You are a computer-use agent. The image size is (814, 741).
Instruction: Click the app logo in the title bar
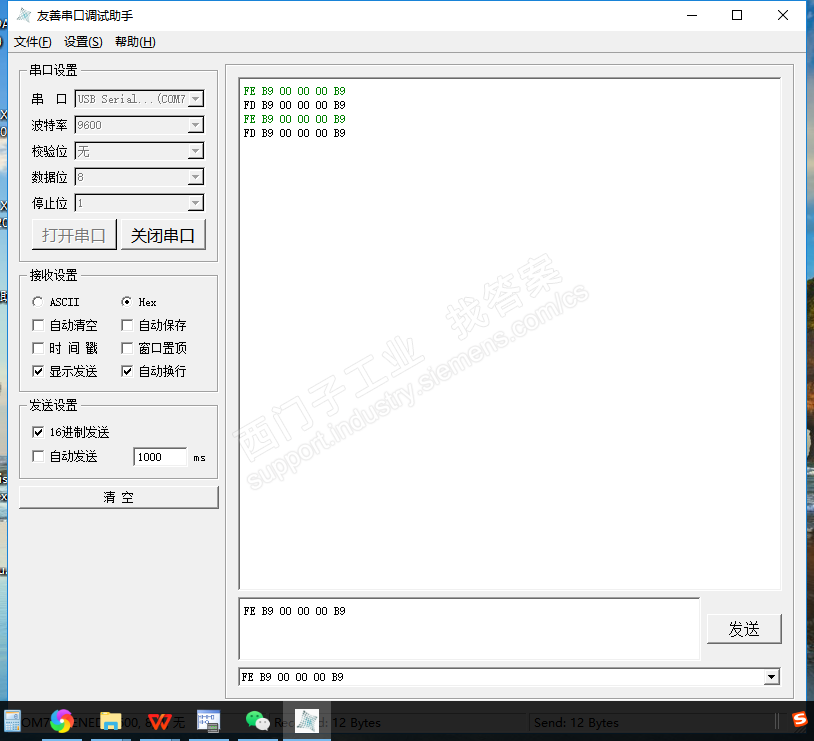[24, 16]
